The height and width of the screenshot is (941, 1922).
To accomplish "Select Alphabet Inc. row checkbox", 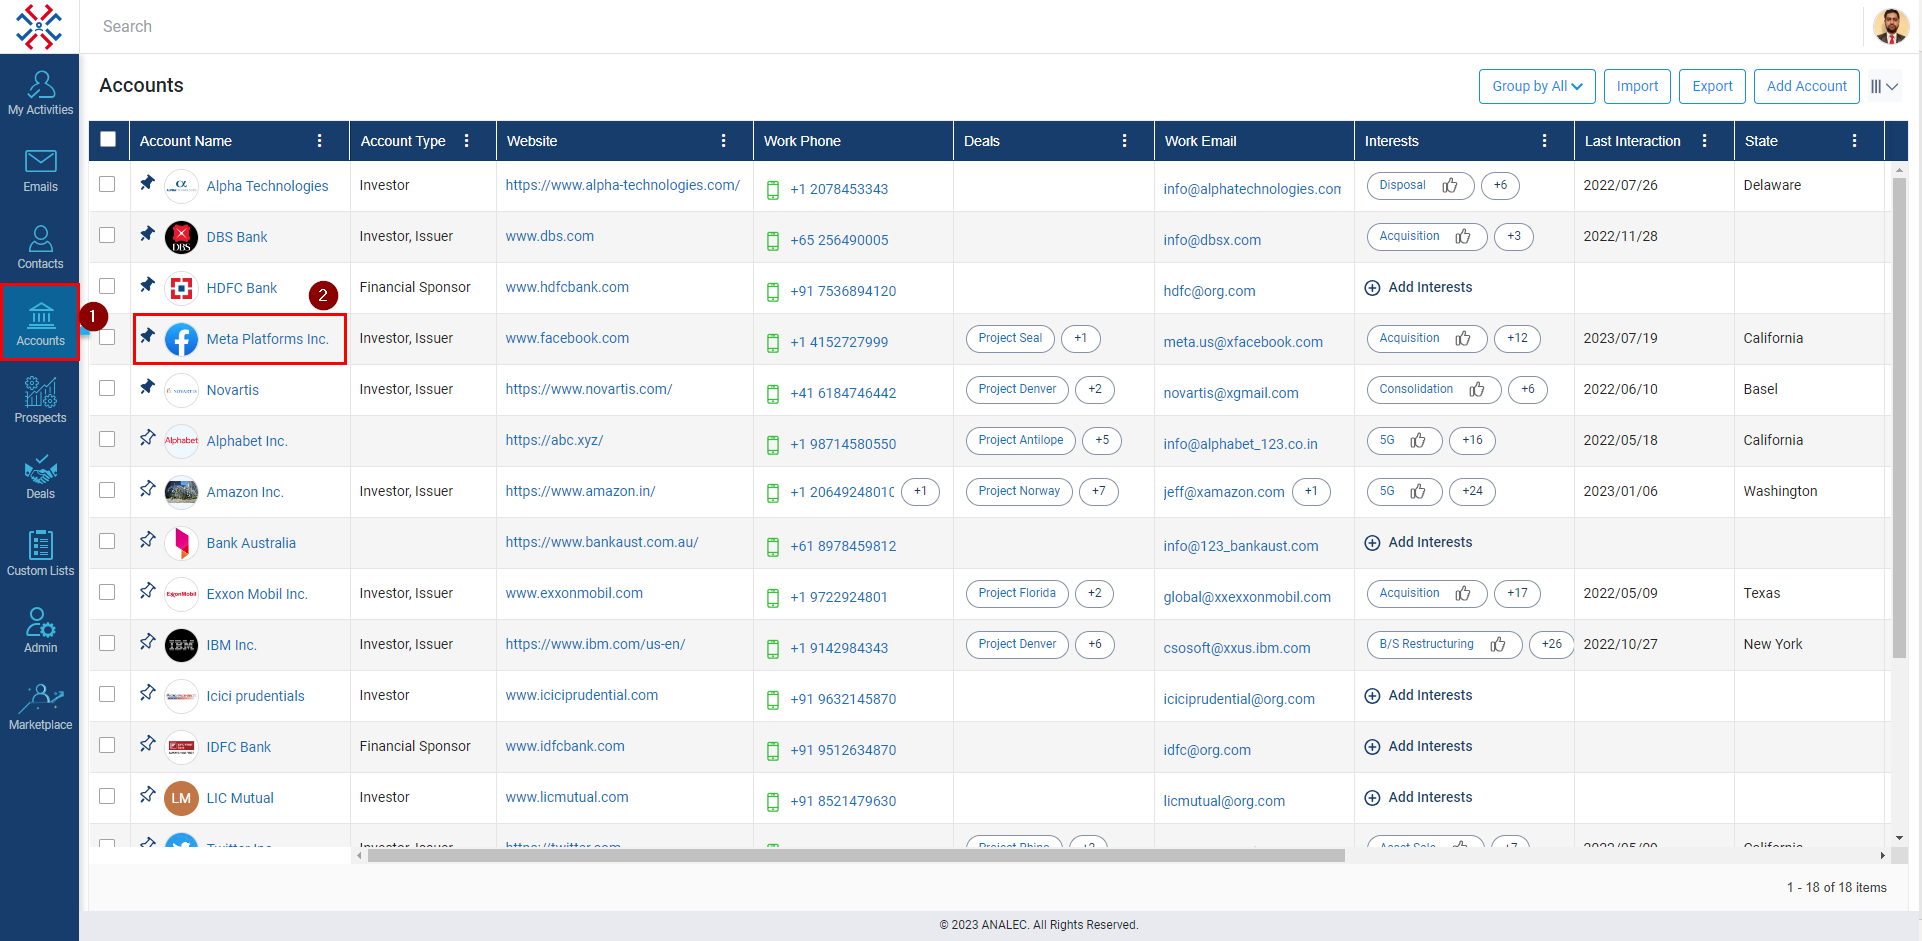I will point(107,439).
